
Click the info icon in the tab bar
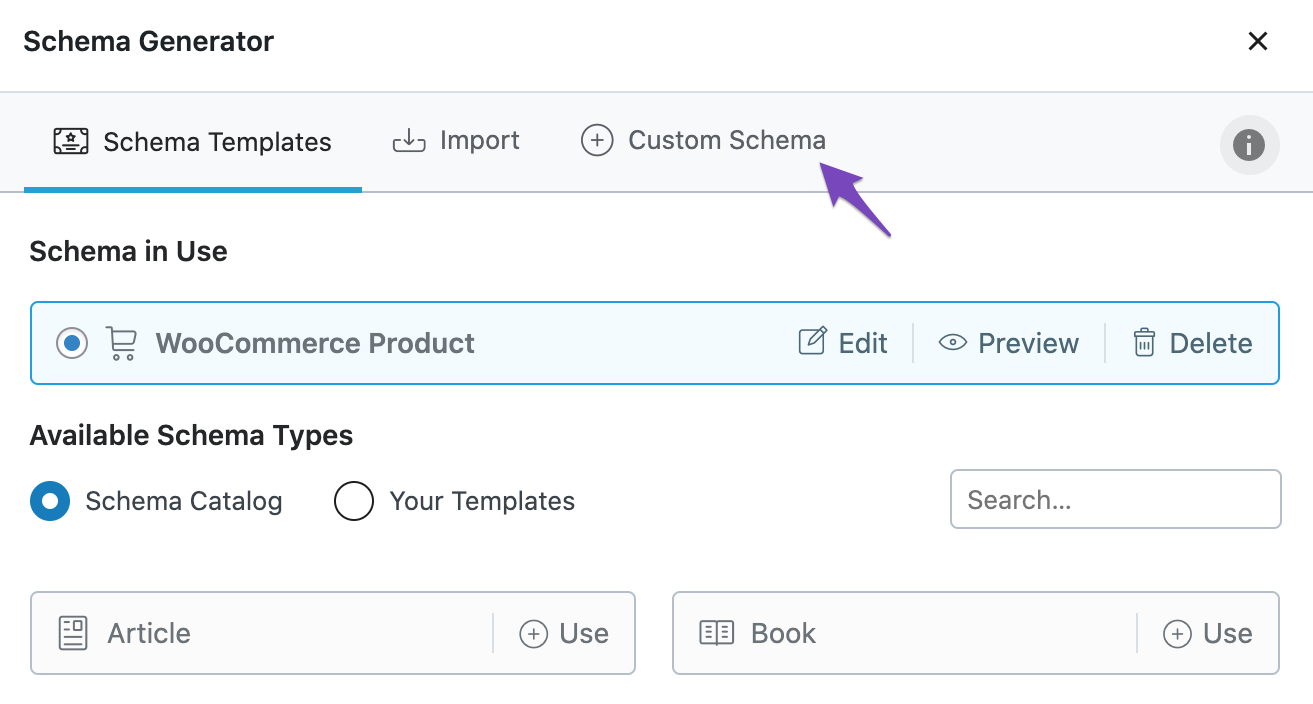click(x=1249, y=145)
